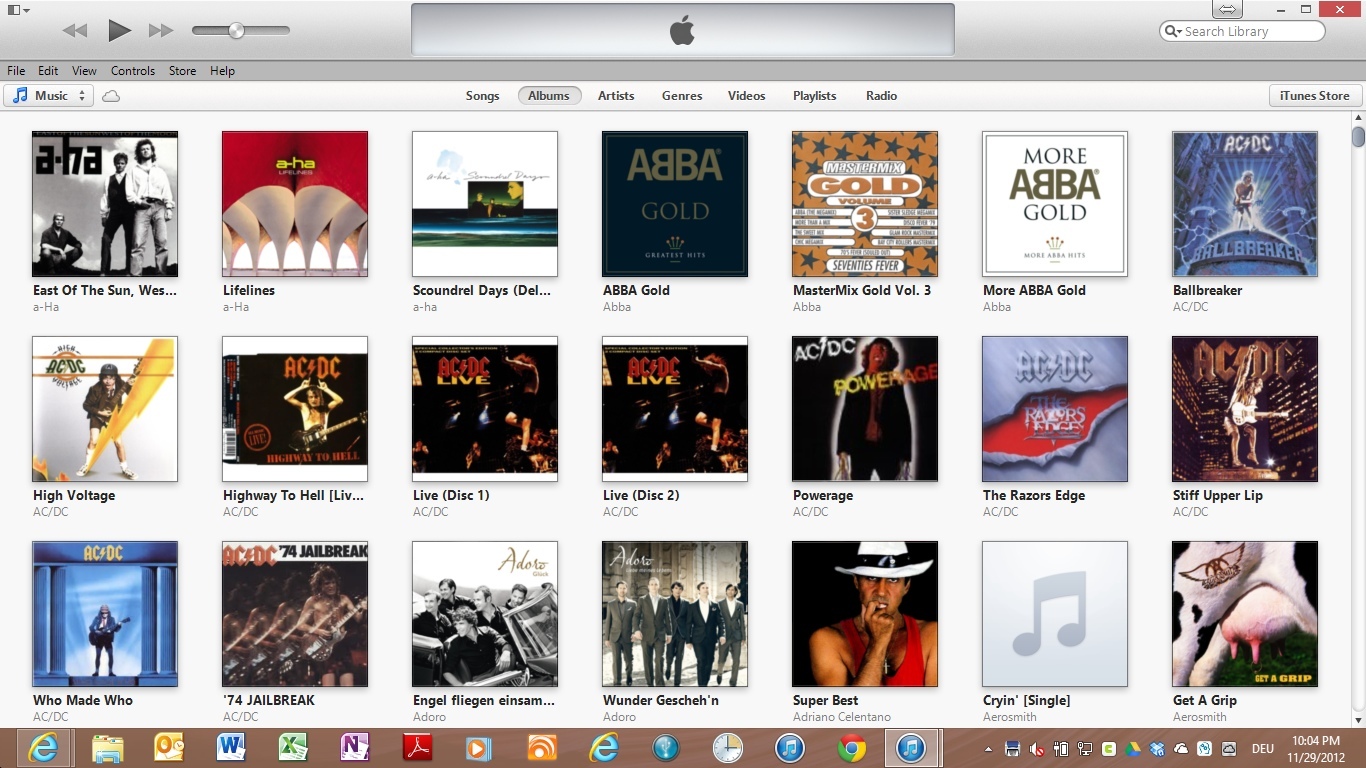Open the Help menu

pyautogui.click(x=222, y=71)
